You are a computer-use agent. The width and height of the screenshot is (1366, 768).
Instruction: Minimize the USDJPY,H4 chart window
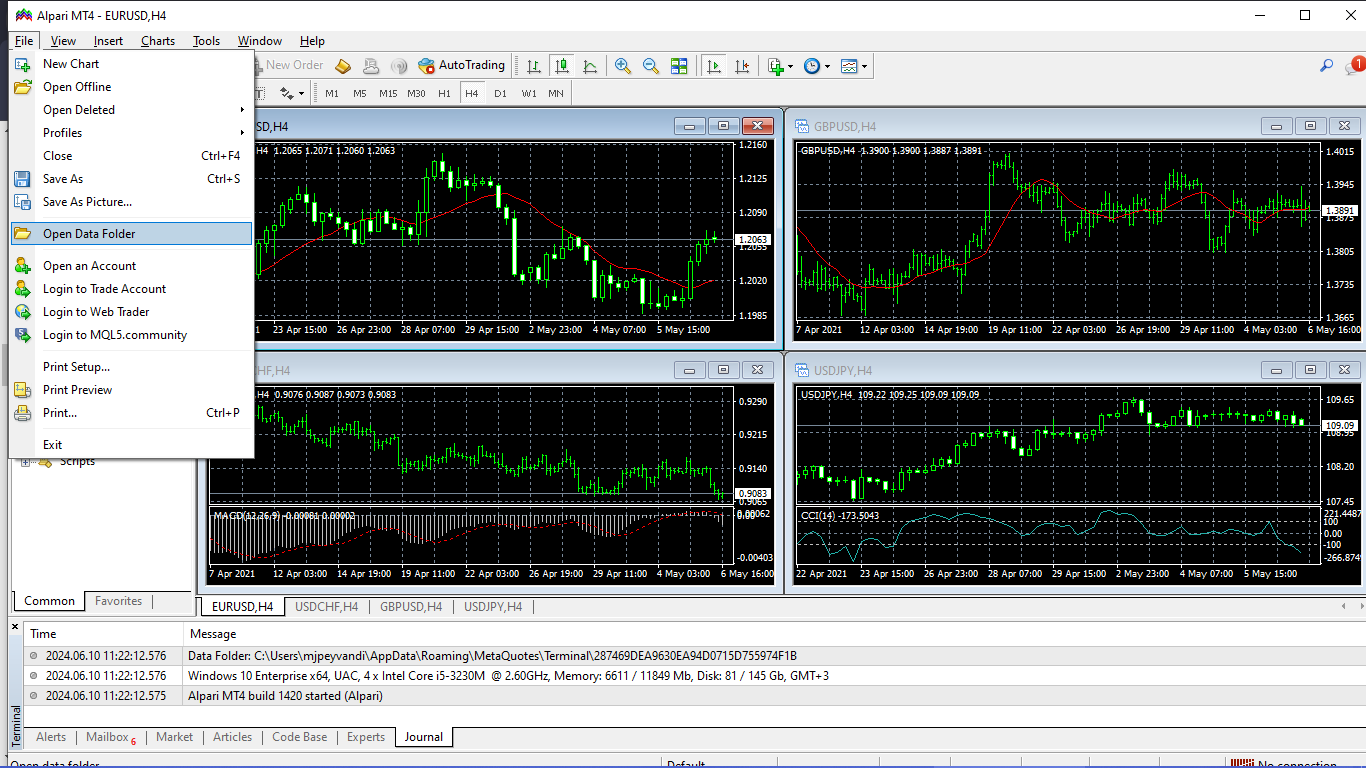(1276, 370)
